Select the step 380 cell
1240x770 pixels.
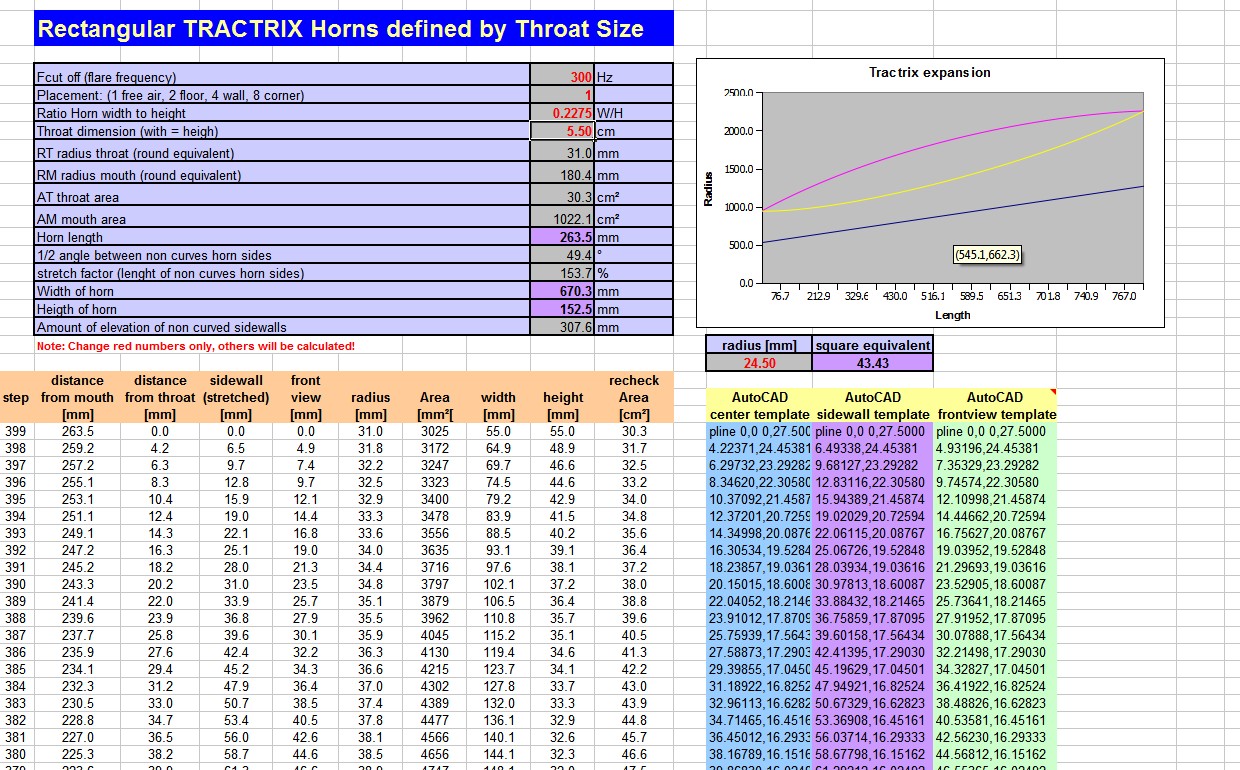point(16,754)
